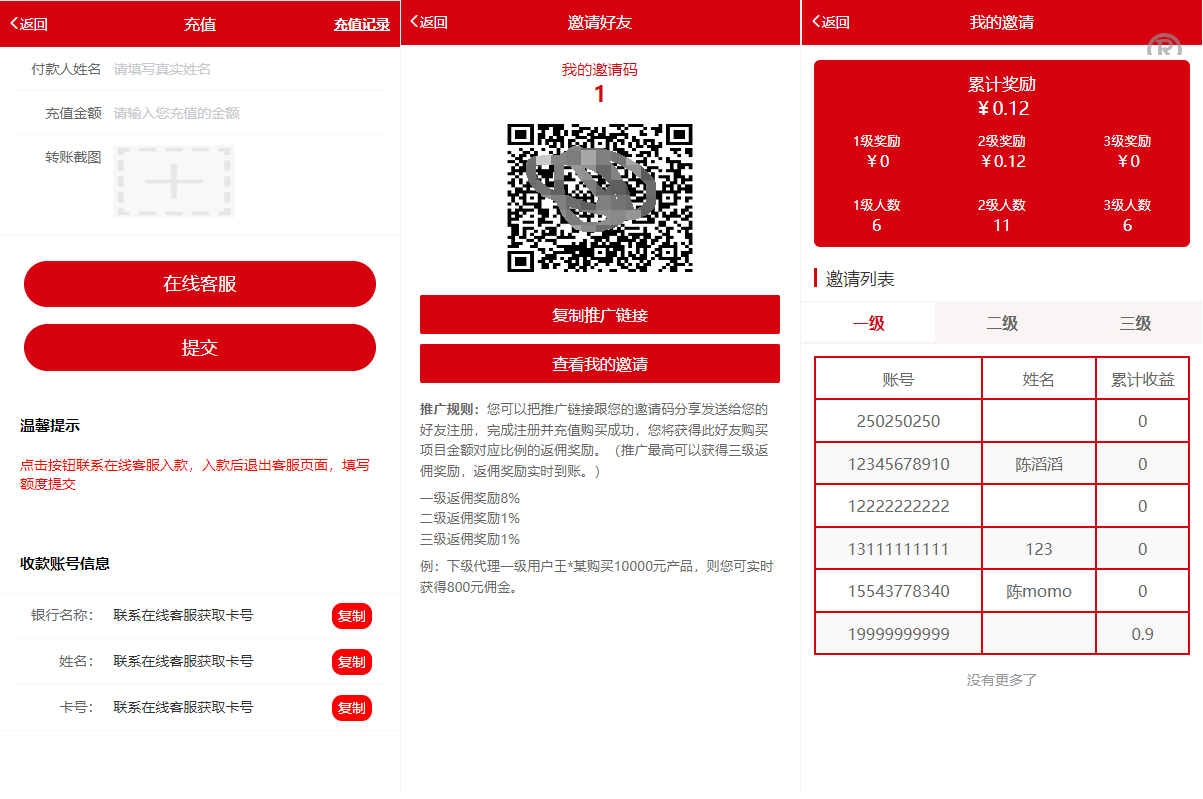Open 查看我的邀请 to view invitations

pyautogui.click(x=599, y=364)
